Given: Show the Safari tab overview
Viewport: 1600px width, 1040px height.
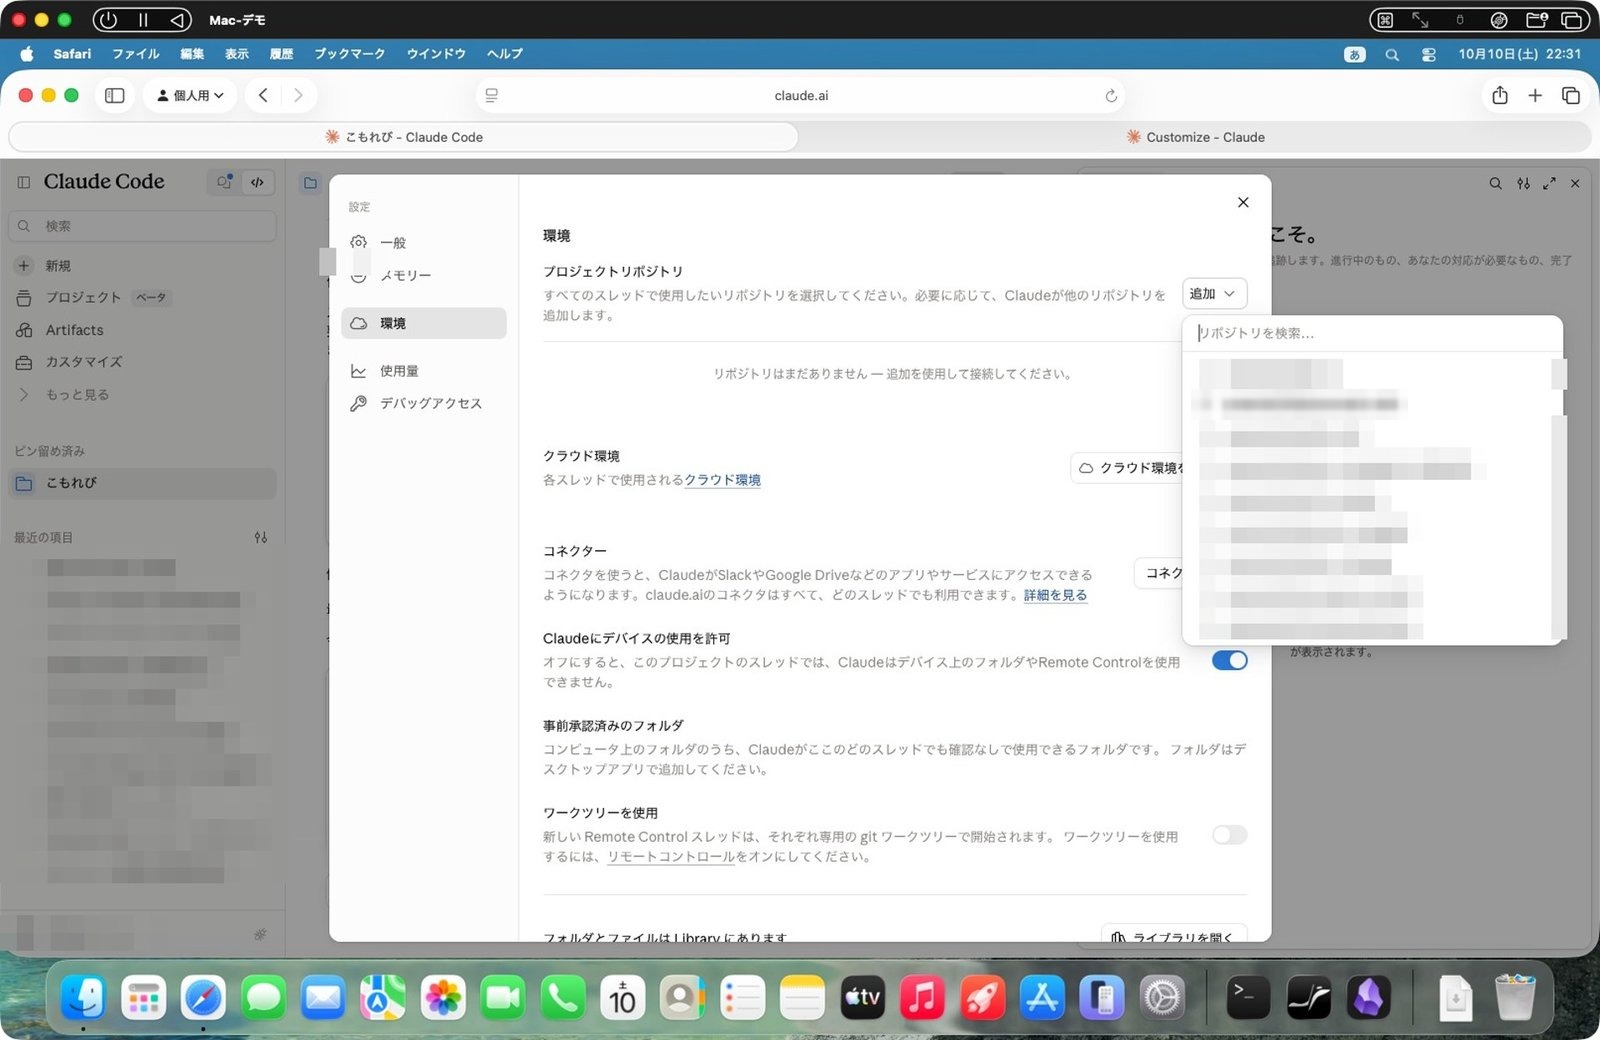Looking at the screenshot, I should click(x=1571, y=95).
